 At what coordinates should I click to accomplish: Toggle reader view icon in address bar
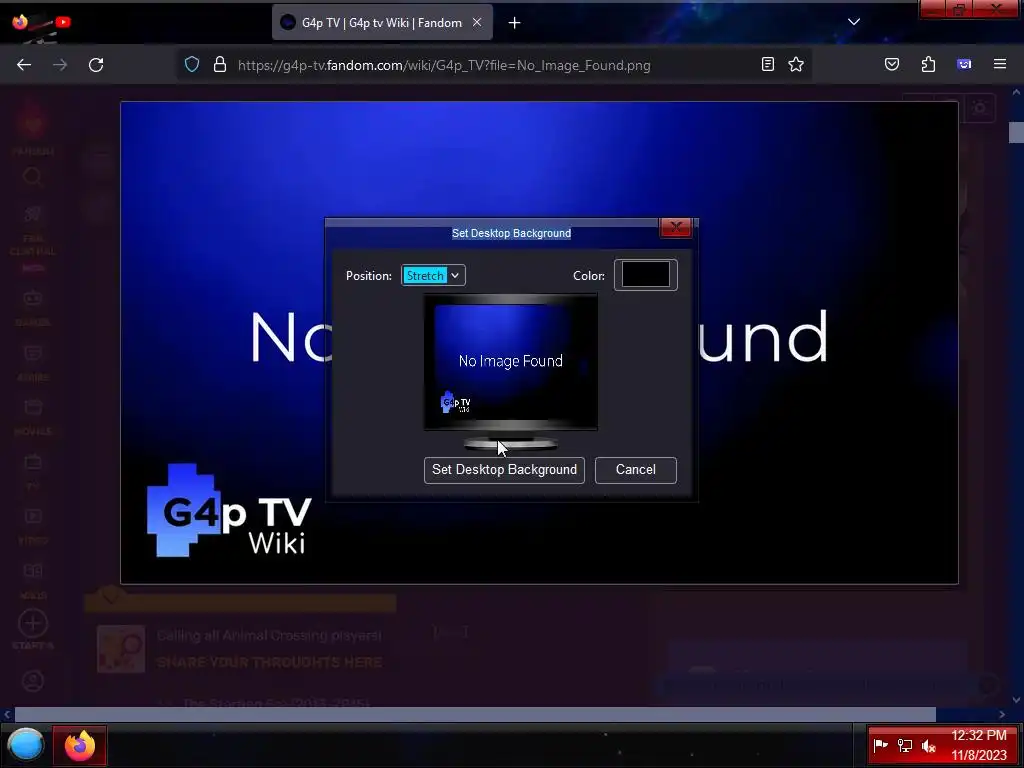(768, 64)
